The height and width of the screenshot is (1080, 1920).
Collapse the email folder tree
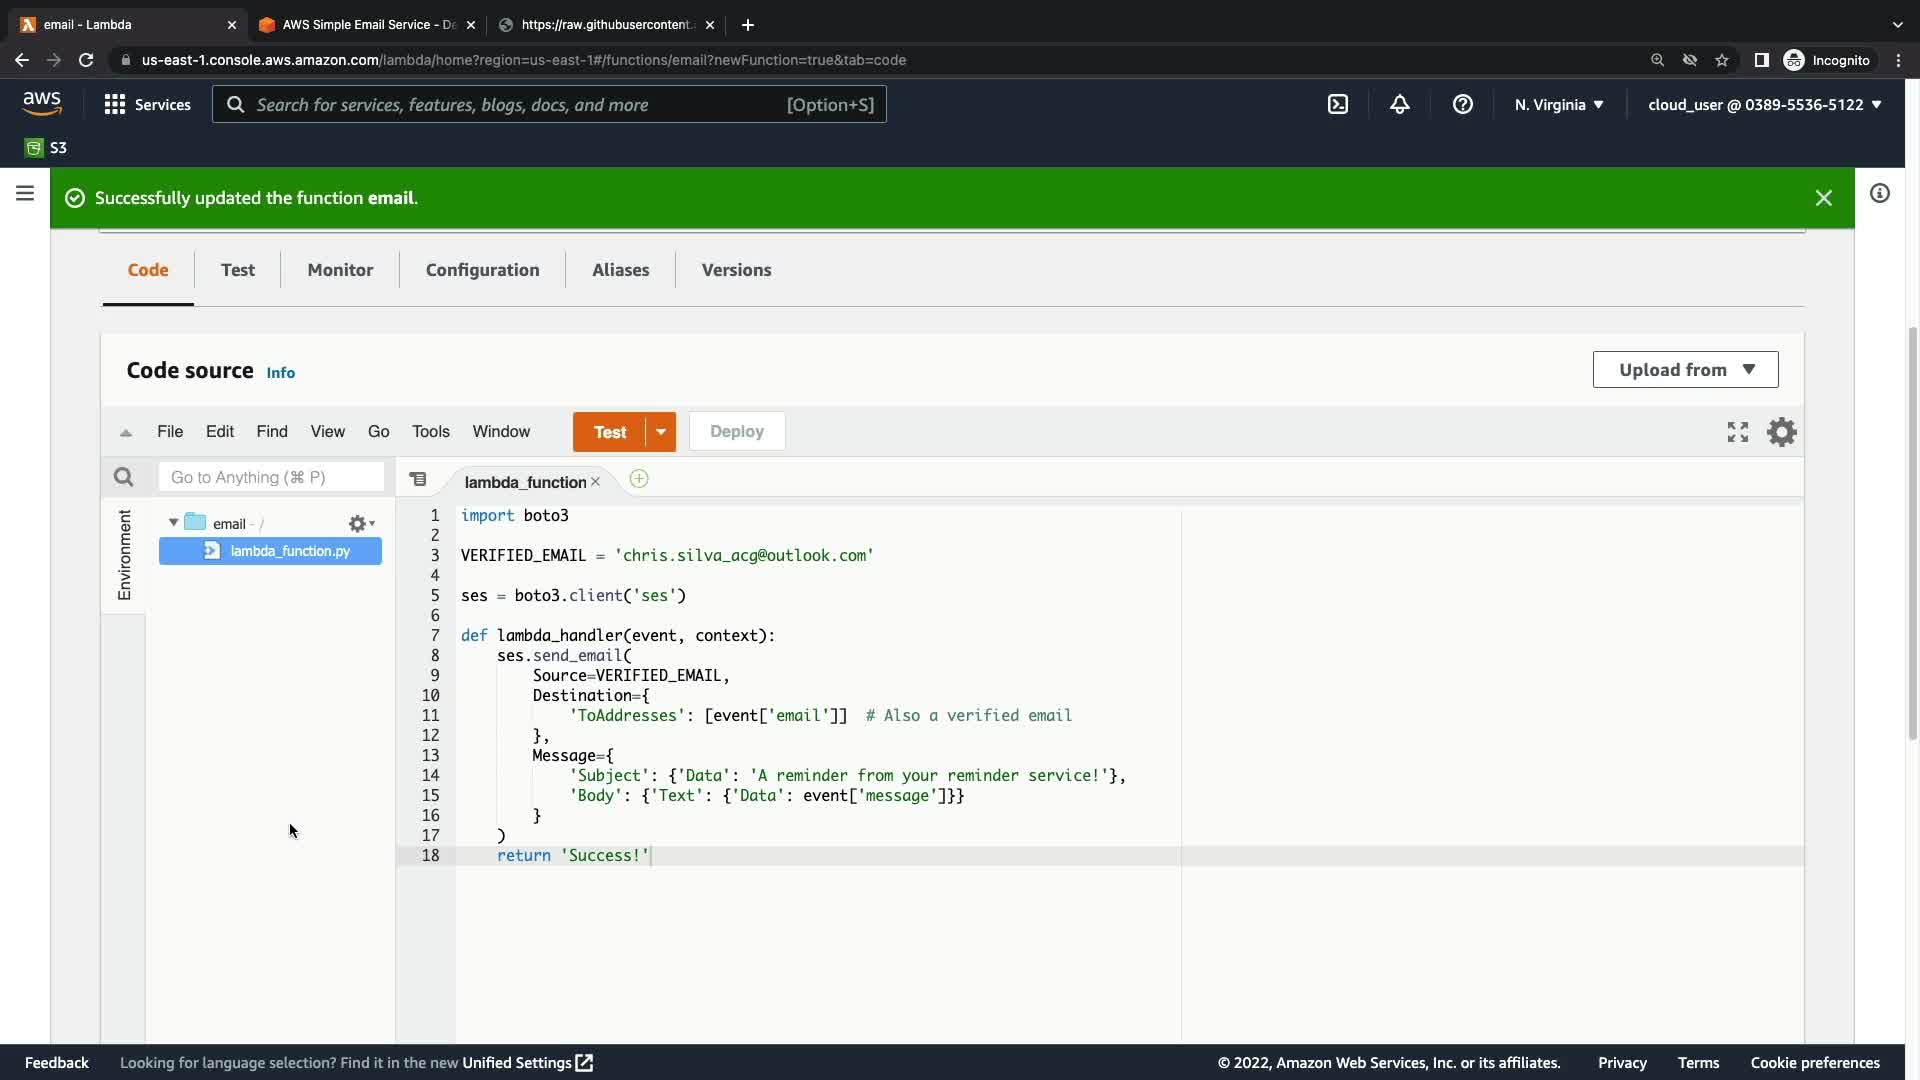(173, 523)
